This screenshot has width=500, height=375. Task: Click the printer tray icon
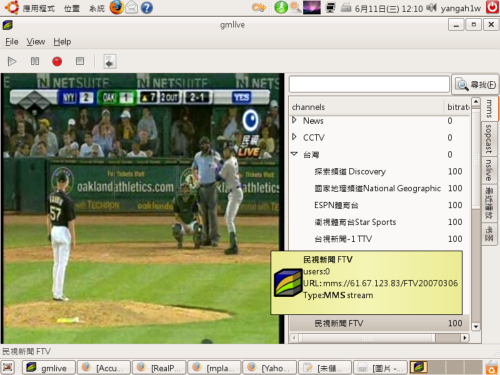coord(346,7)
